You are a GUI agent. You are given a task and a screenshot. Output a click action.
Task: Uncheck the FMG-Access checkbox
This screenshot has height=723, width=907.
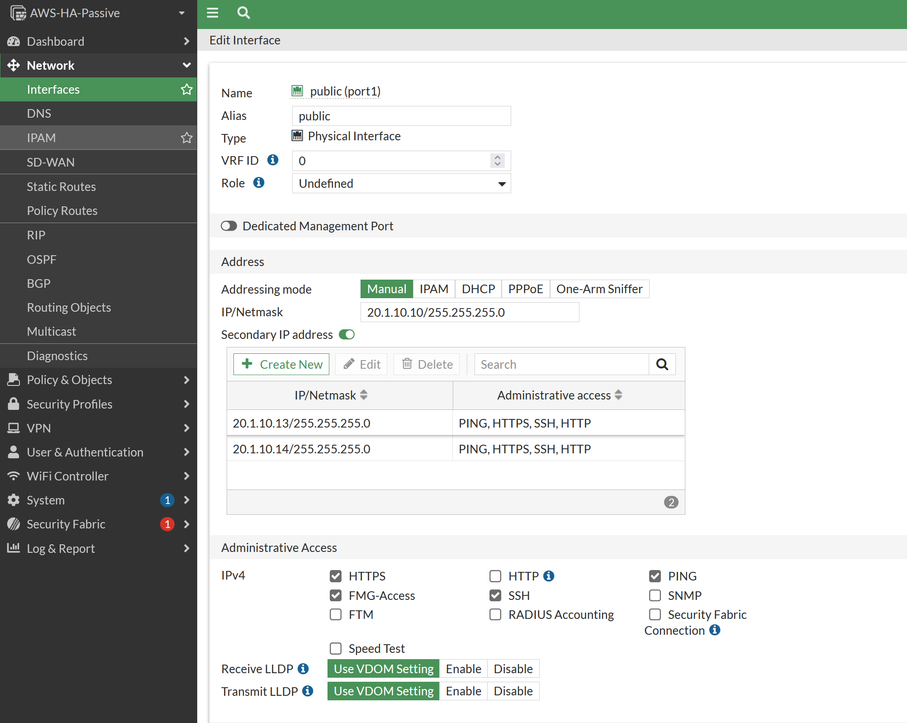click(336, 595)
